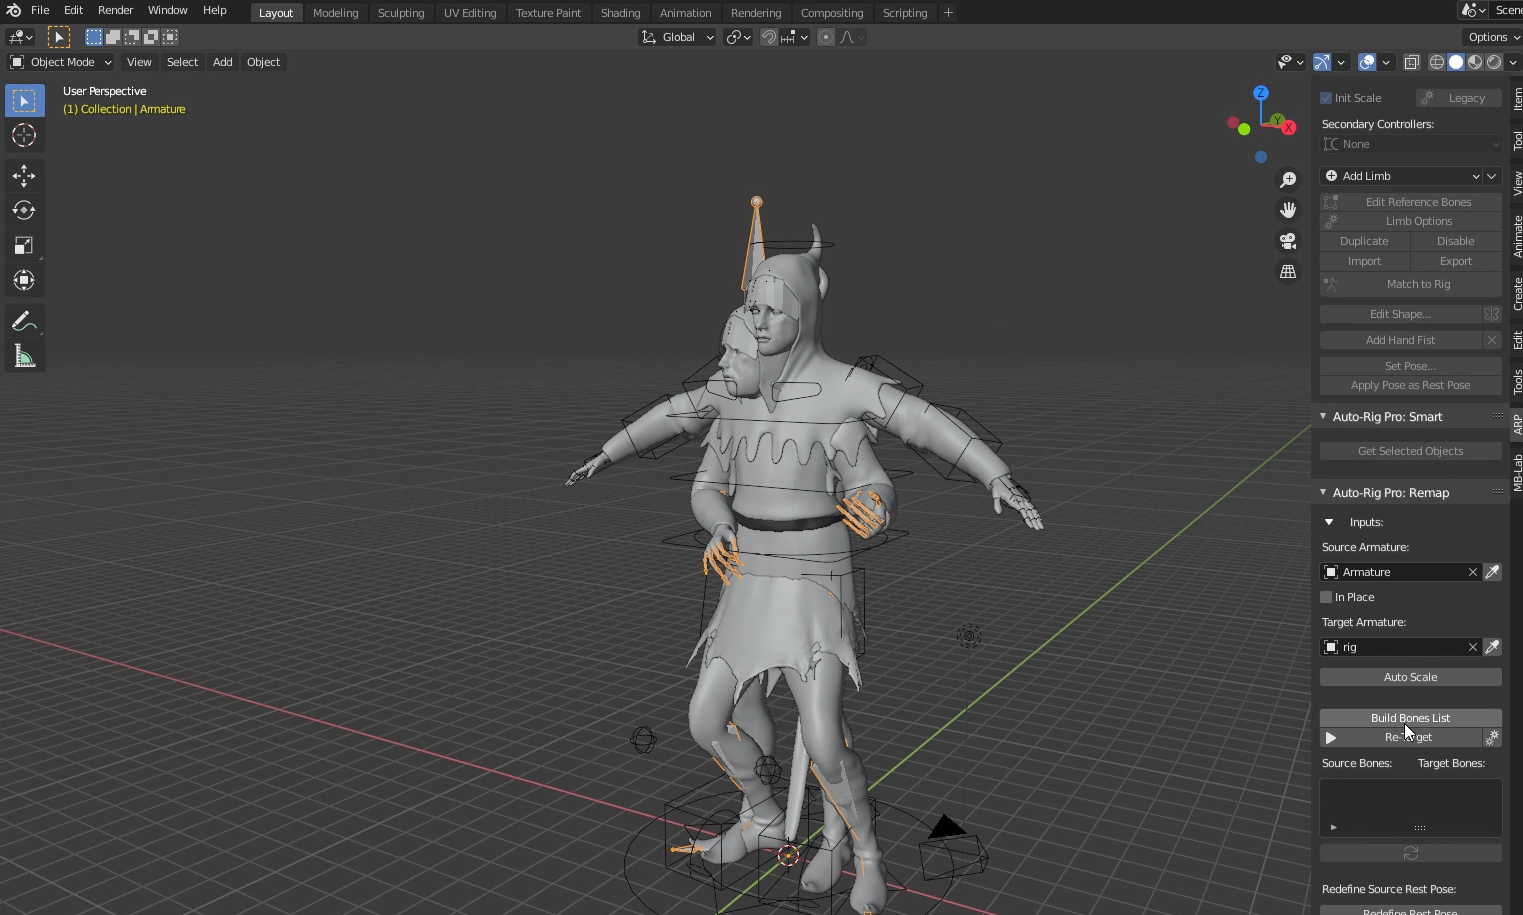Open Re-Target settings gear icon
This screenshot has width=1523, height=915.
(x=1492, y=737)
